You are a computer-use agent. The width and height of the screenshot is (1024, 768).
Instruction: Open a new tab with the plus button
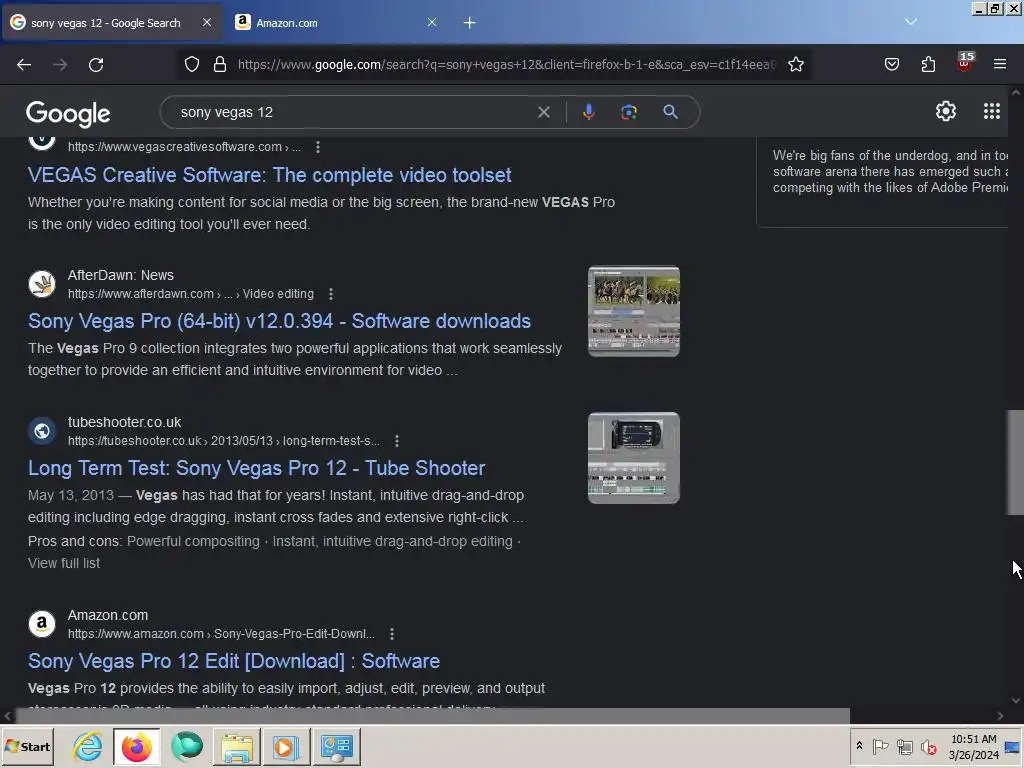pyautogui.click(x=470, y=23)
